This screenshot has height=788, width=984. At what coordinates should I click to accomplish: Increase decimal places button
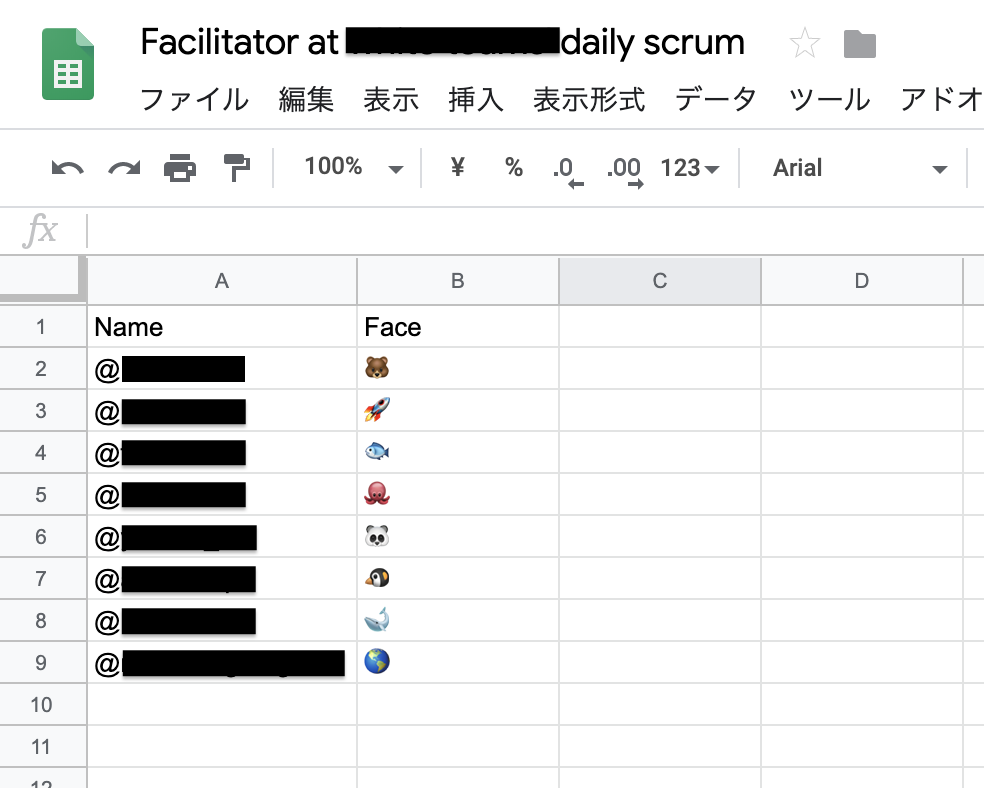click(x=625, y=170)
